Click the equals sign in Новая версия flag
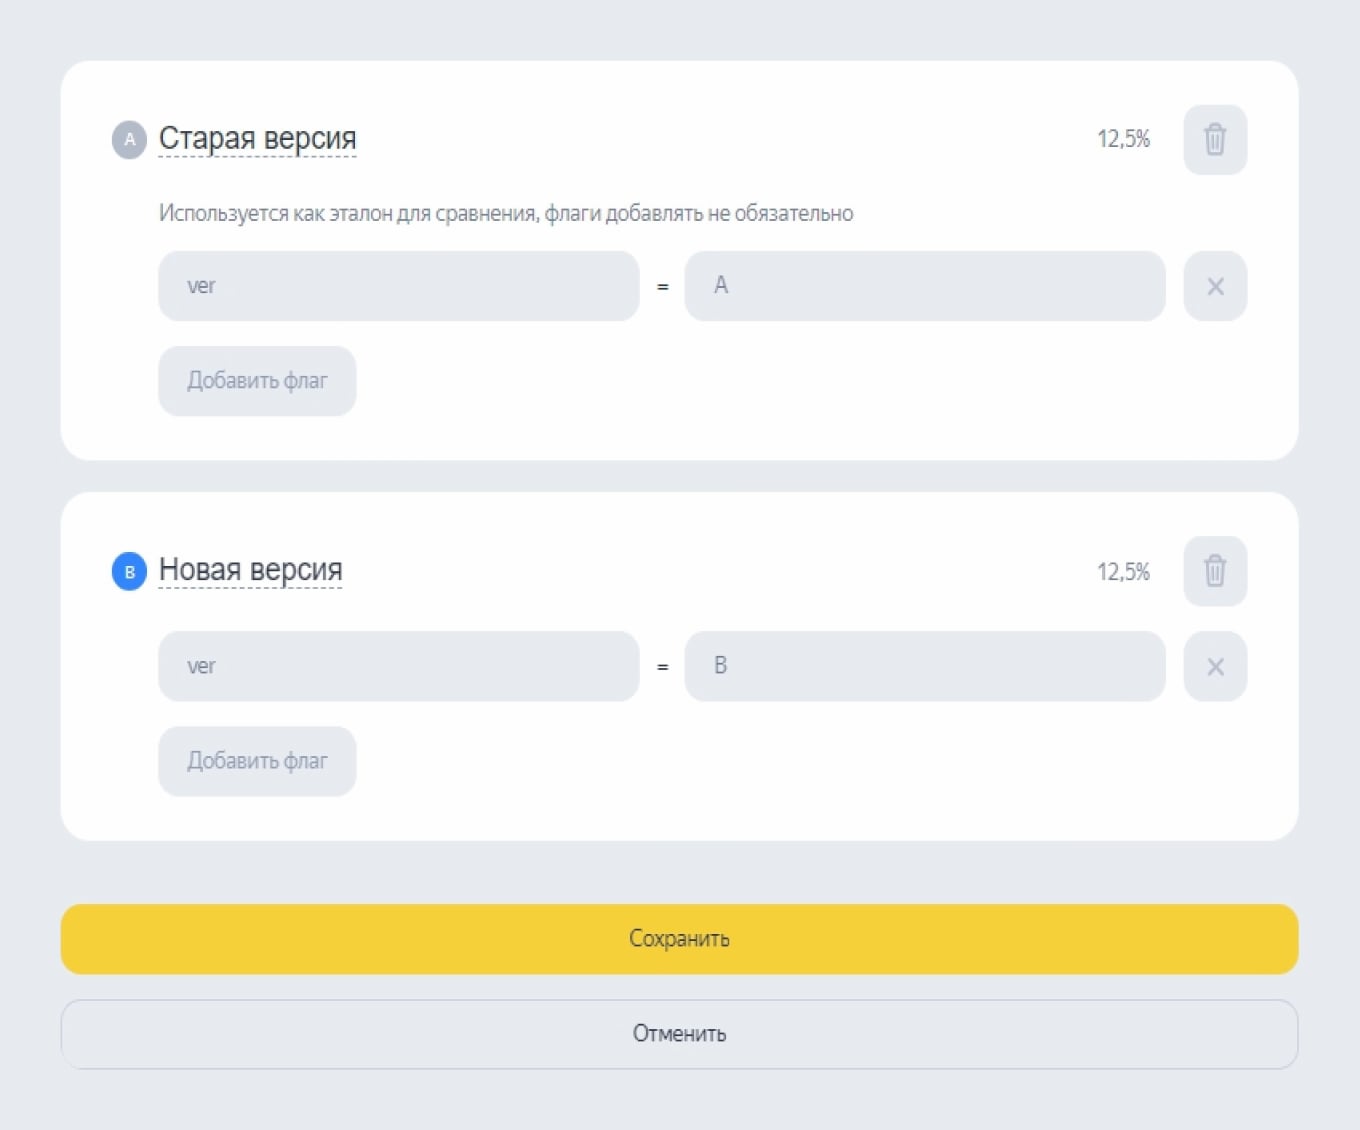The width and height of the screenshot is (1360, 1130). tap(662, 667)
